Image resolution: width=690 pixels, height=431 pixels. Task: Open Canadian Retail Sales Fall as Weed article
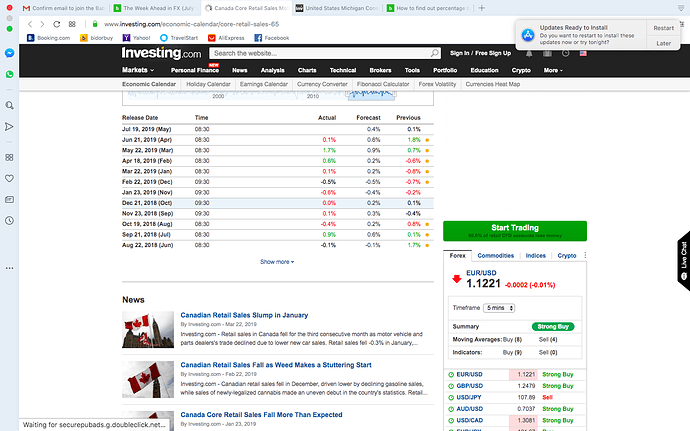click(276, 365)
